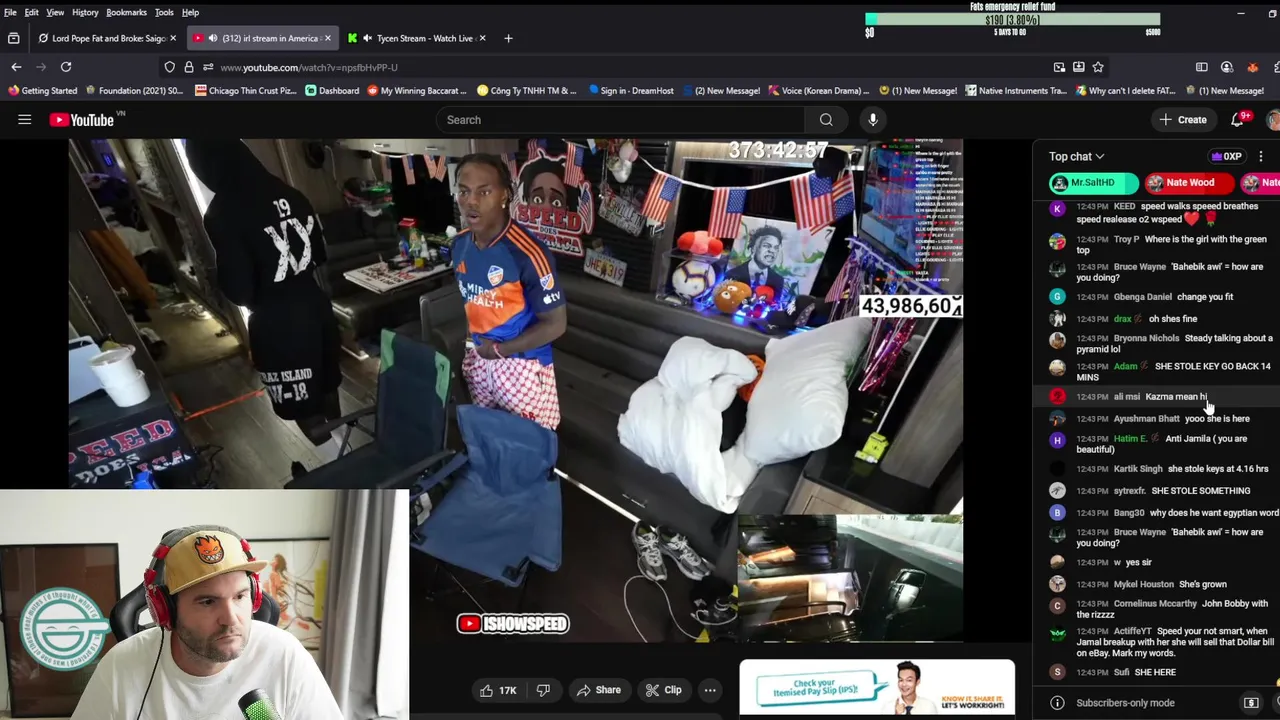Open site permissions icon in address bar
The image size is (1280, 720).
pyautogui.click(x=207, y=67)
